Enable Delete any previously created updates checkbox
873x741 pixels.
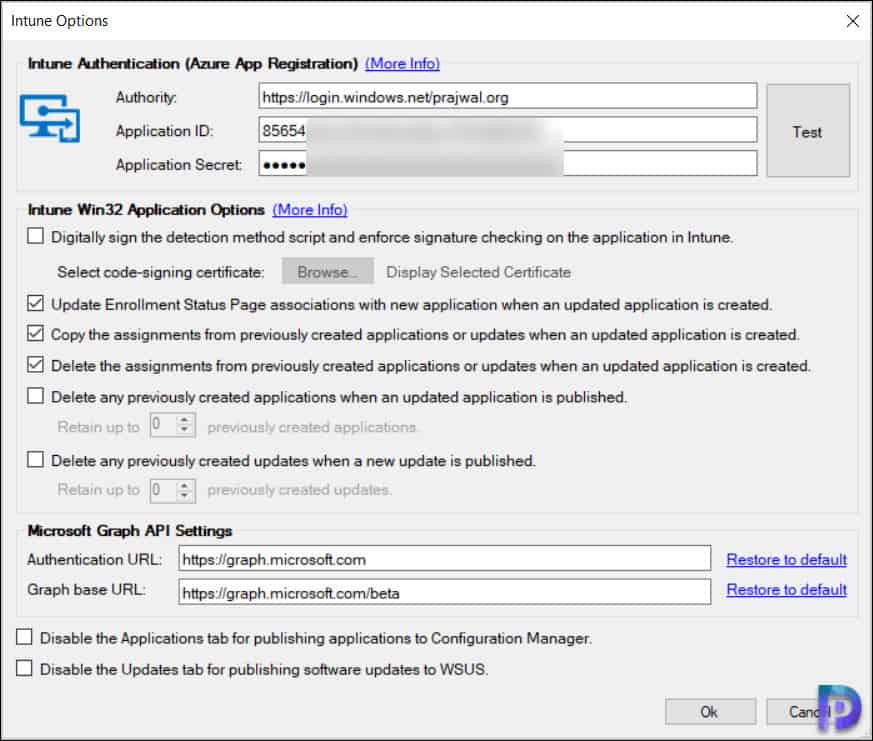[36, 460]
